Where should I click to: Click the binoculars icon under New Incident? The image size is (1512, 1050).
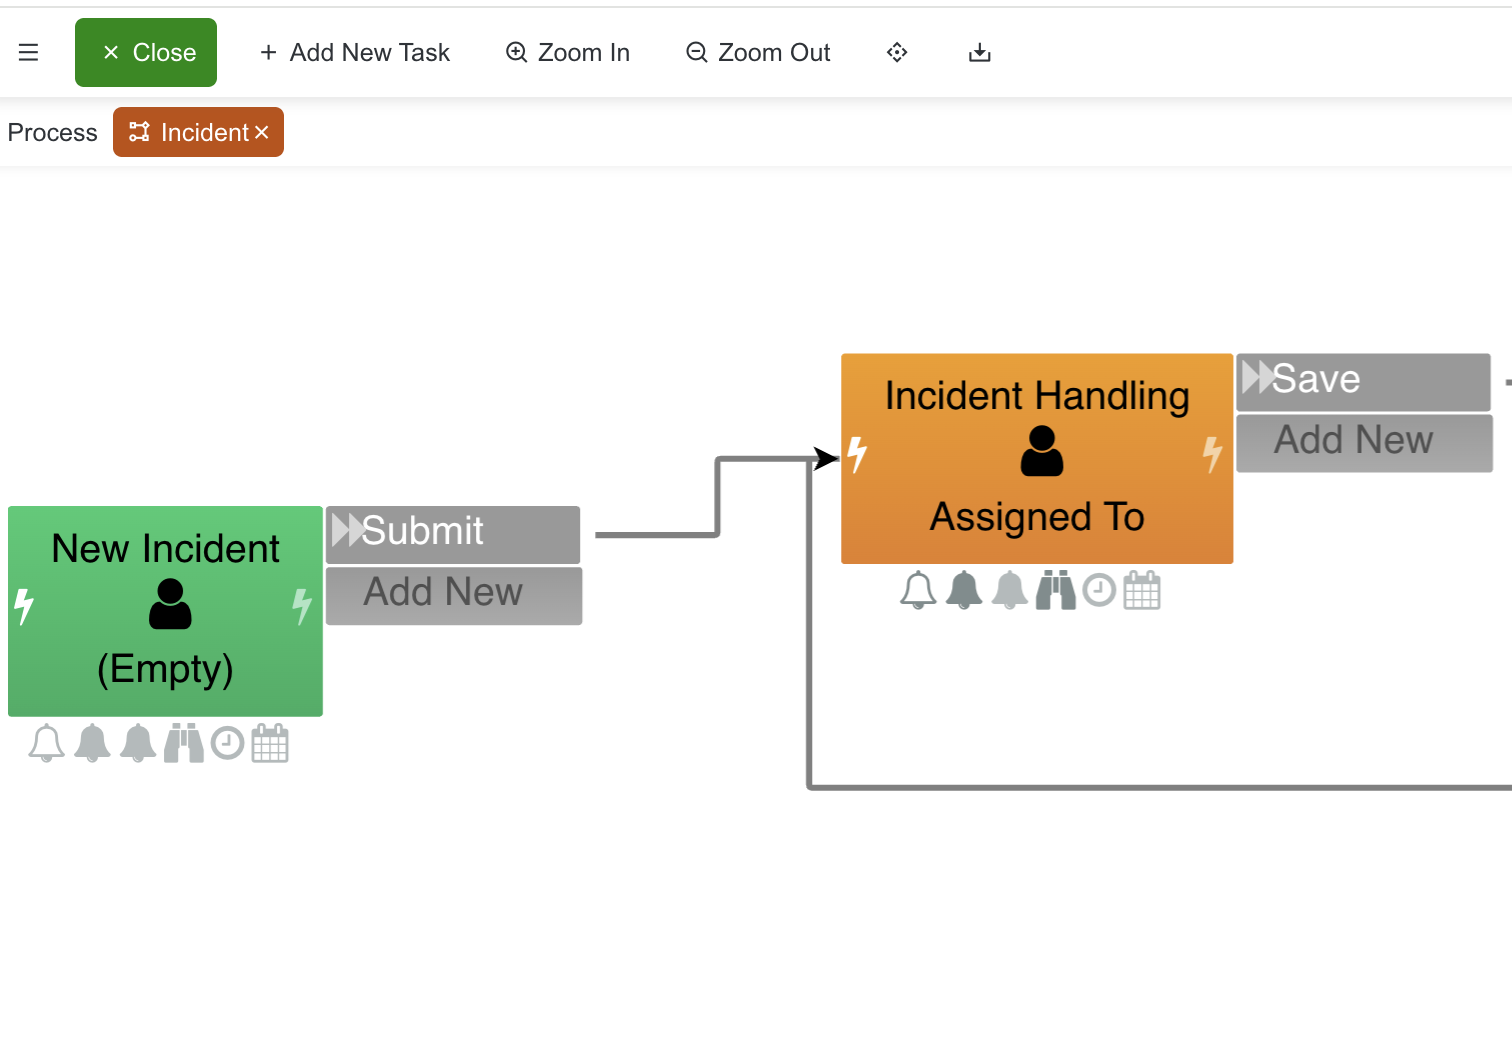184,742
